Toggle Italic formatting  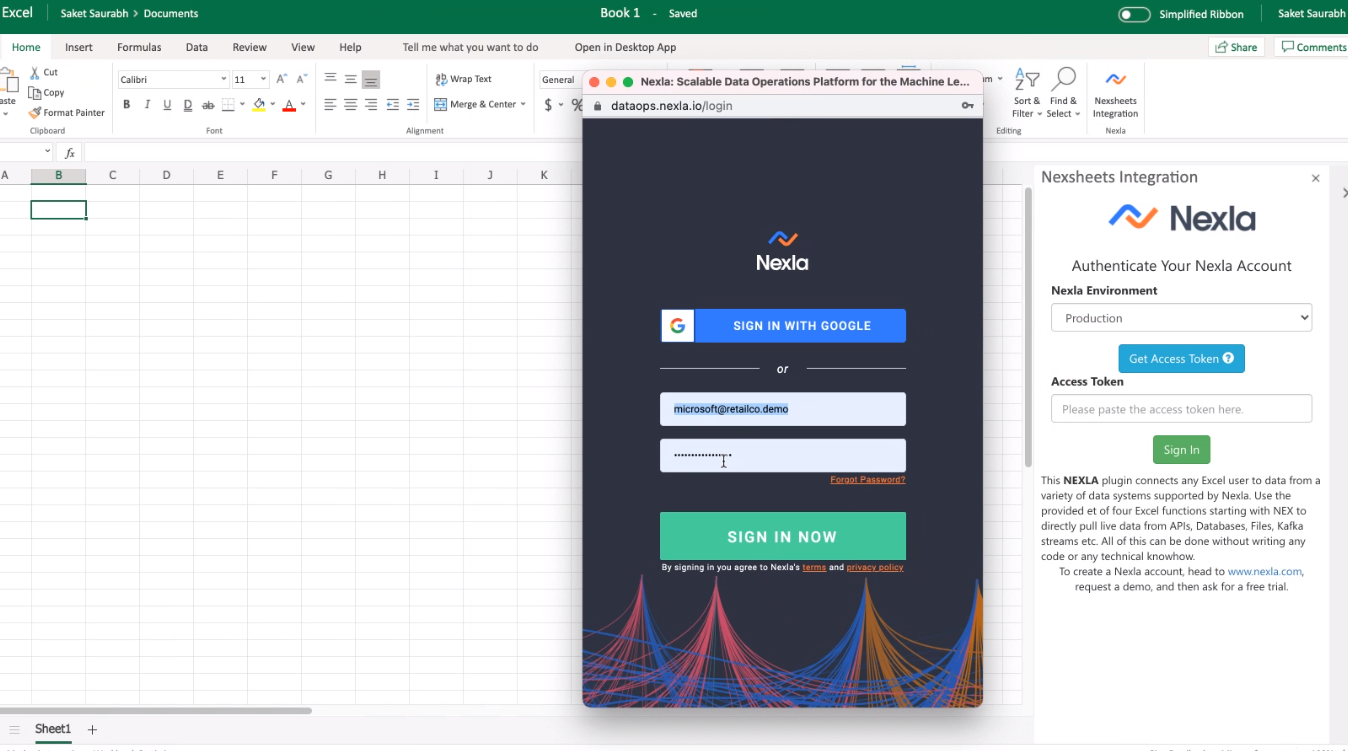(147, 105)
